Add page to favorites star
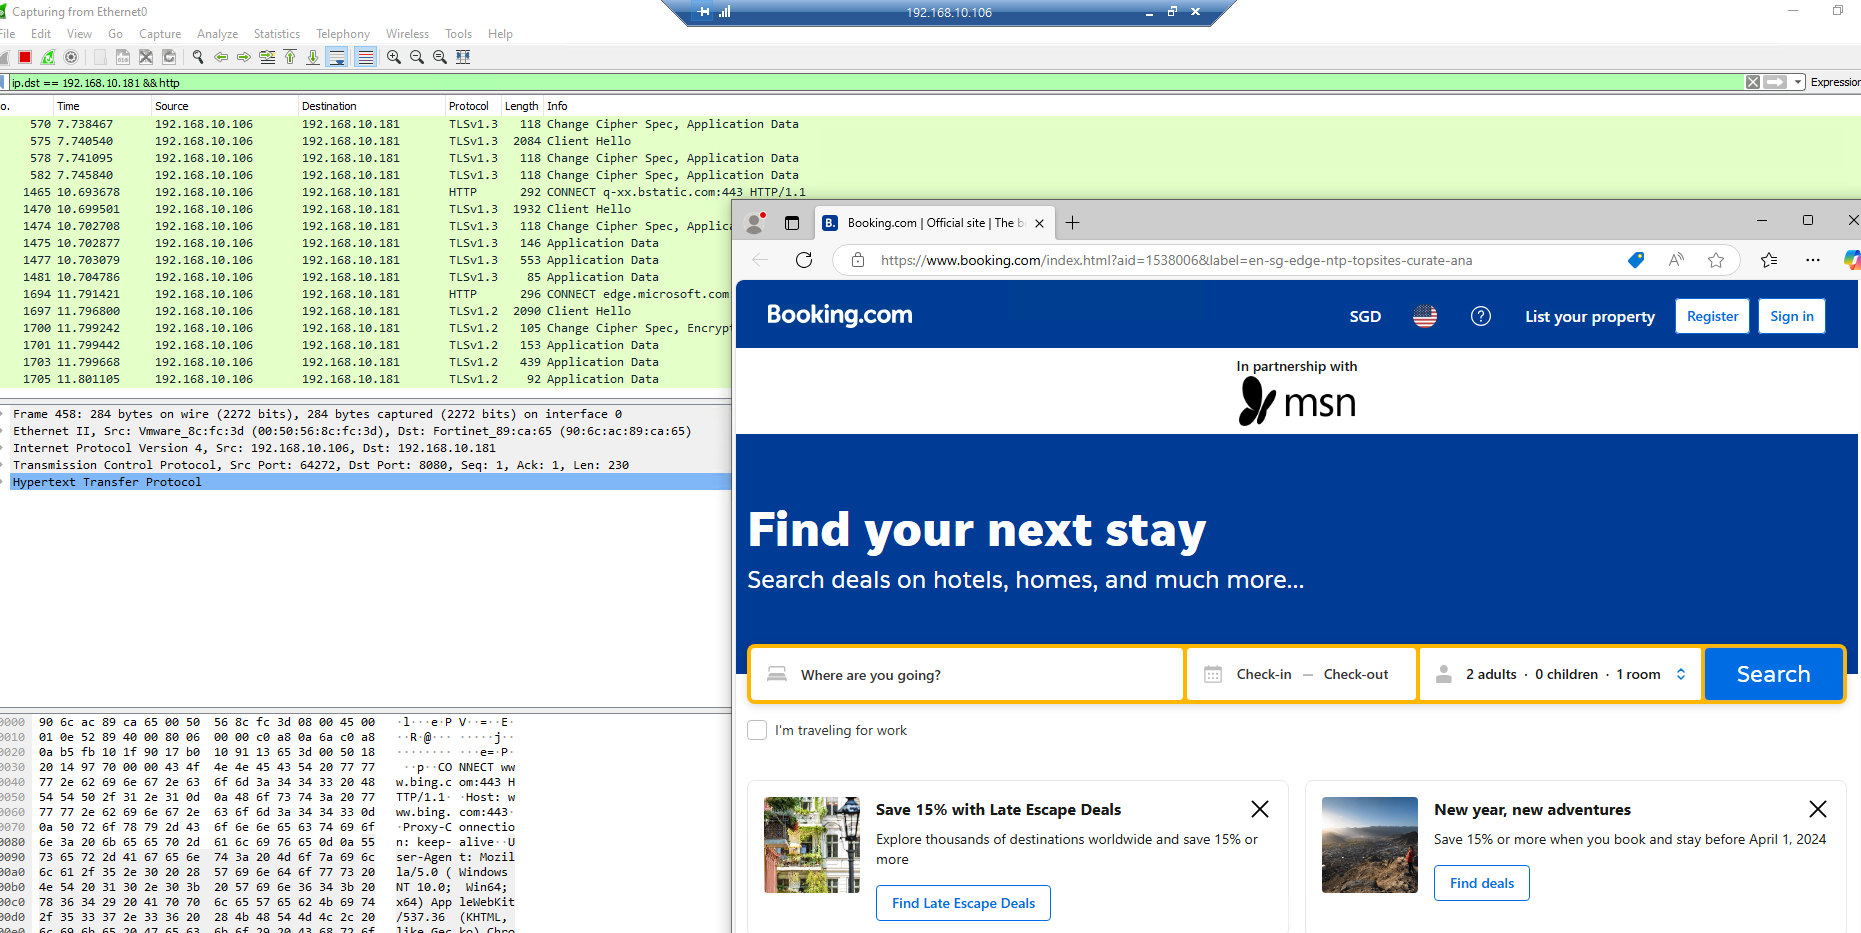The width and height of the screenshot is (1861, 933). pos(1716,260)
